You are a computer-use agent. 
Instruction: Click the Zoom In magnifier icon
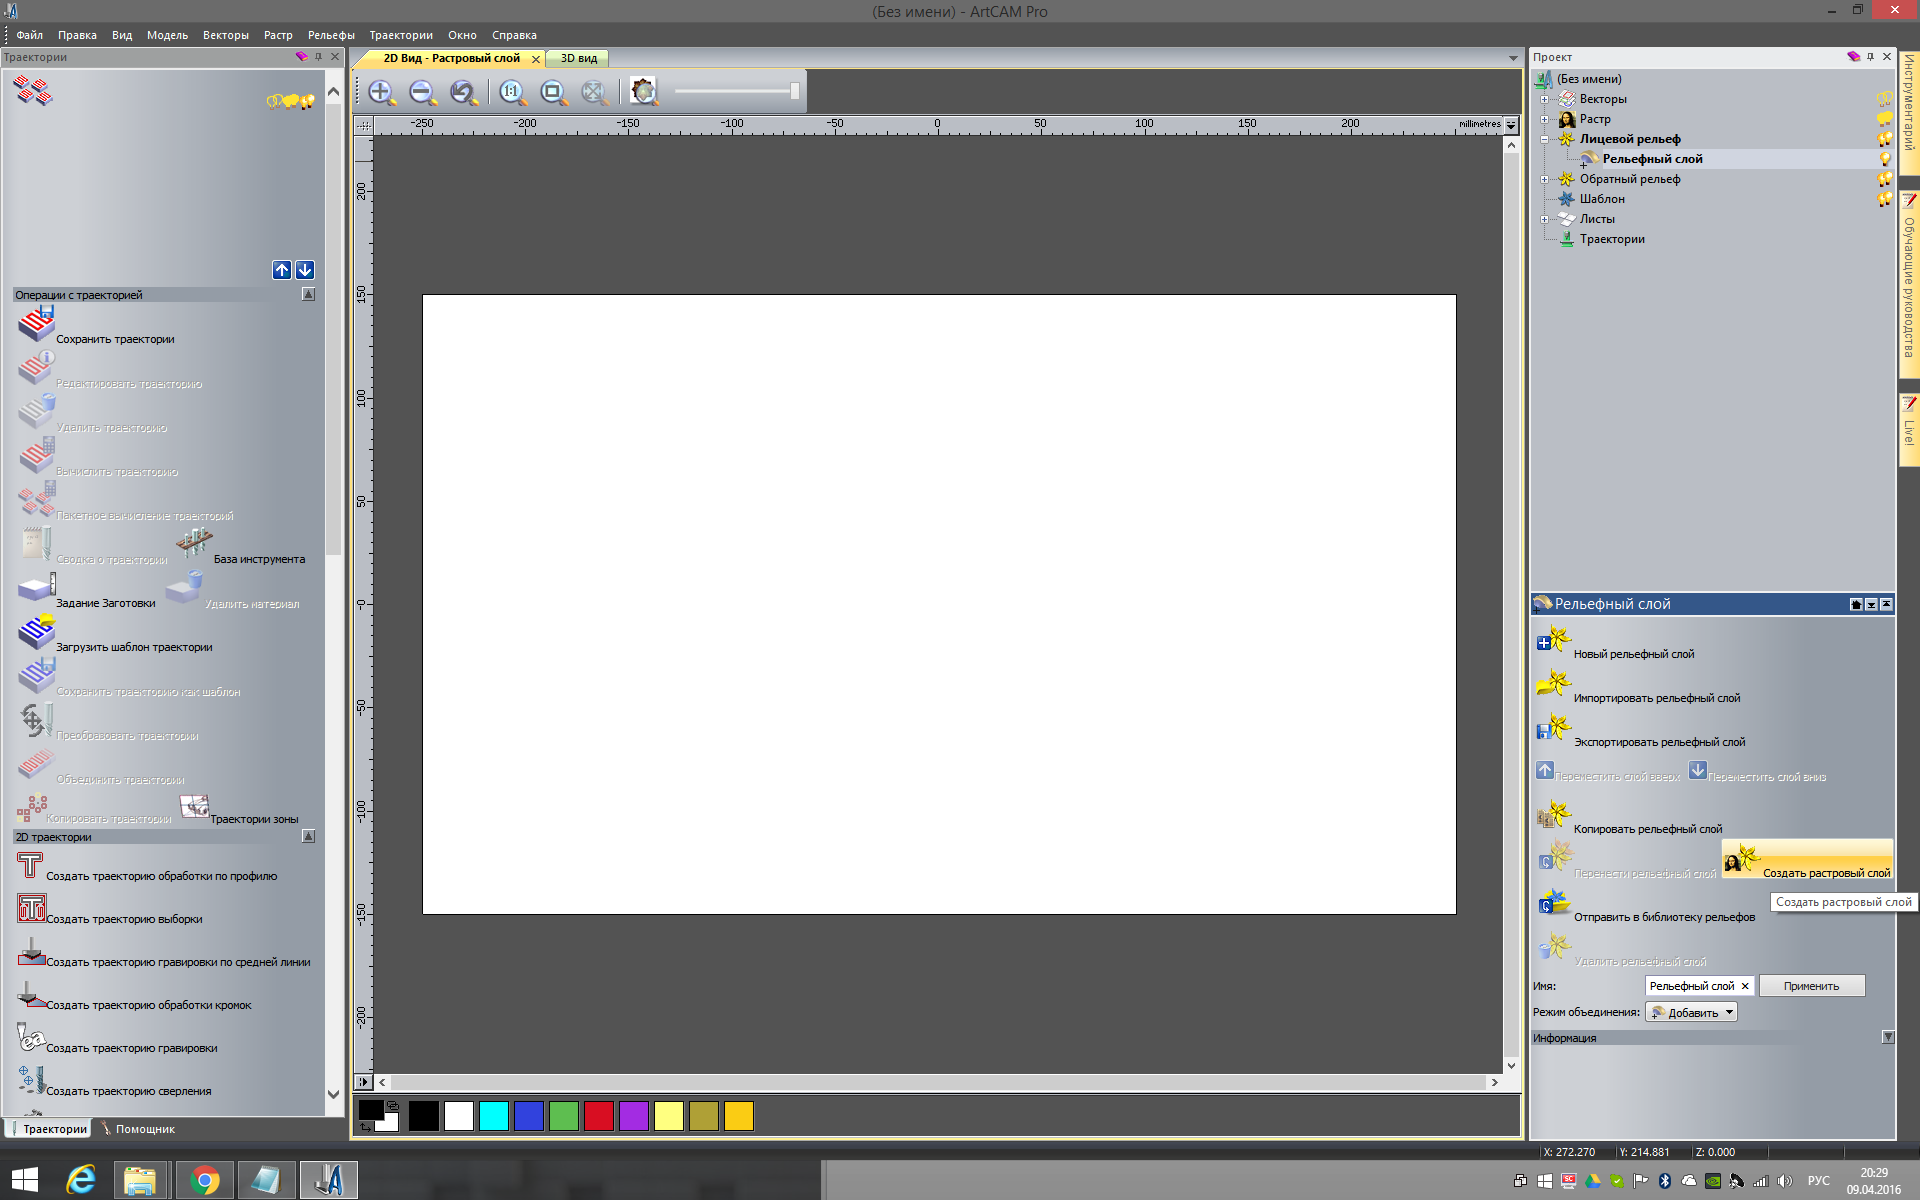pos(381,92)
